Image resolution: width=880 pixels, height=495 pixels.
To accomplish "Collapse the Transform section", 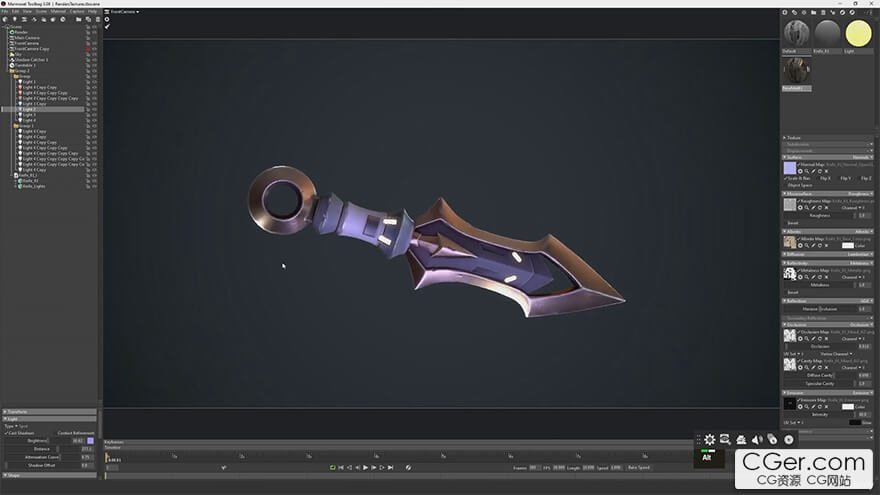I will tap(5, 411).
